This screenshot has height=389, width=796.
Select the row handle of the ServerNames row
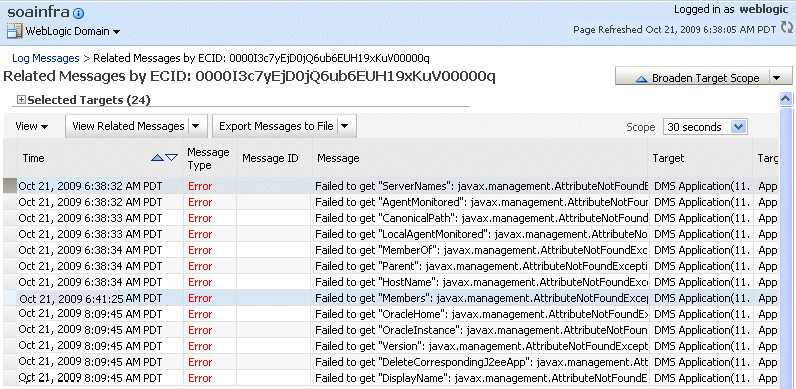coord(10,186)
